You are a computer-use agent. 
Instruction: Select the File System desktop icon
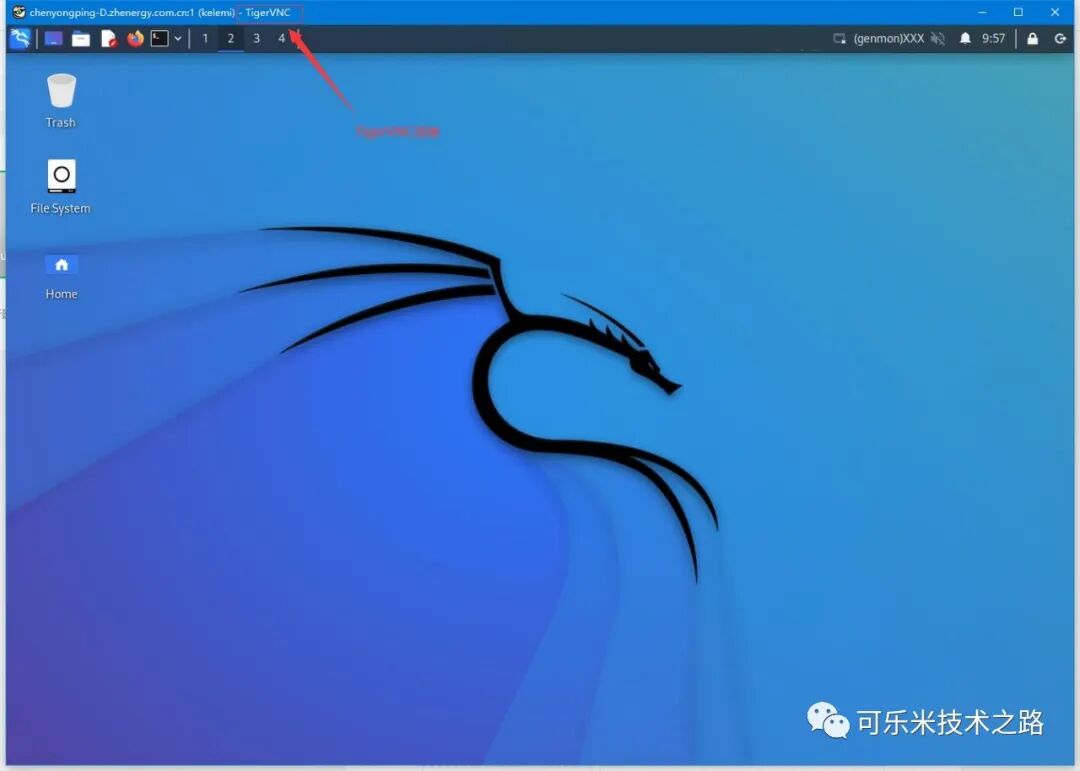coord(61,187)
